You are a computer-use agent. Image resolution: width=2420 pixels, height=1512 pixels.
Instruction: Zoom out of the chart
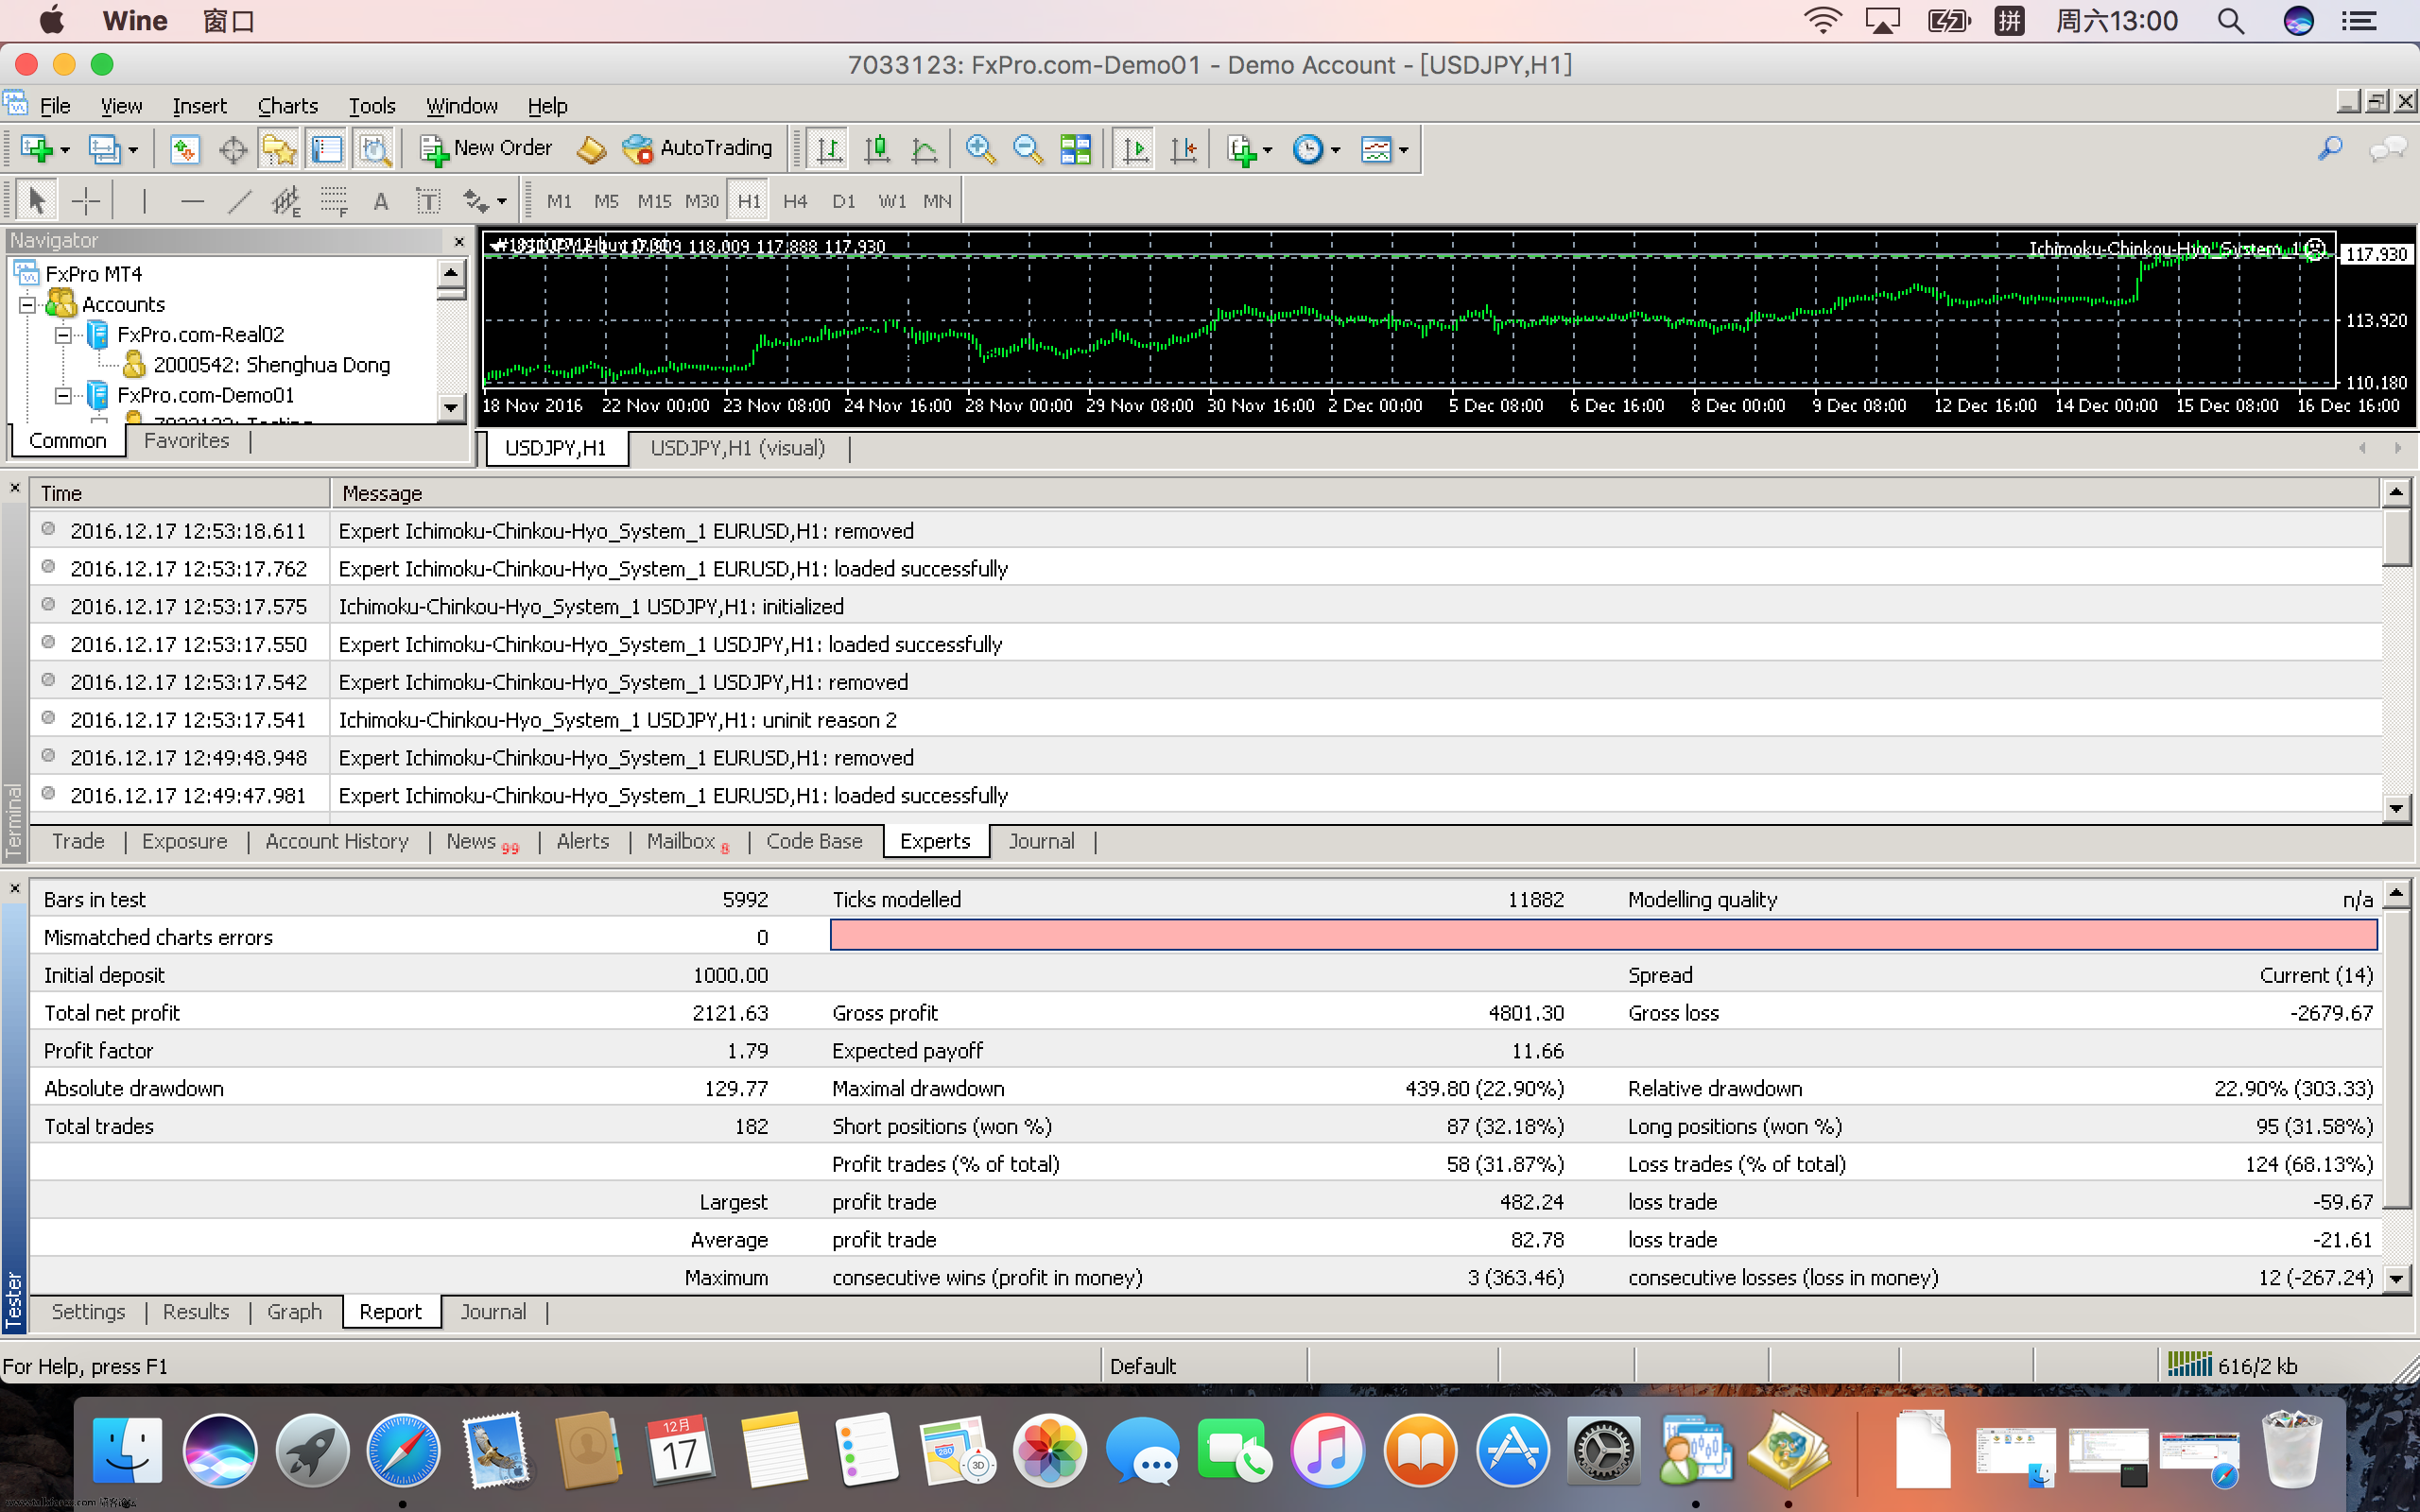click(x=1028, y=150)
